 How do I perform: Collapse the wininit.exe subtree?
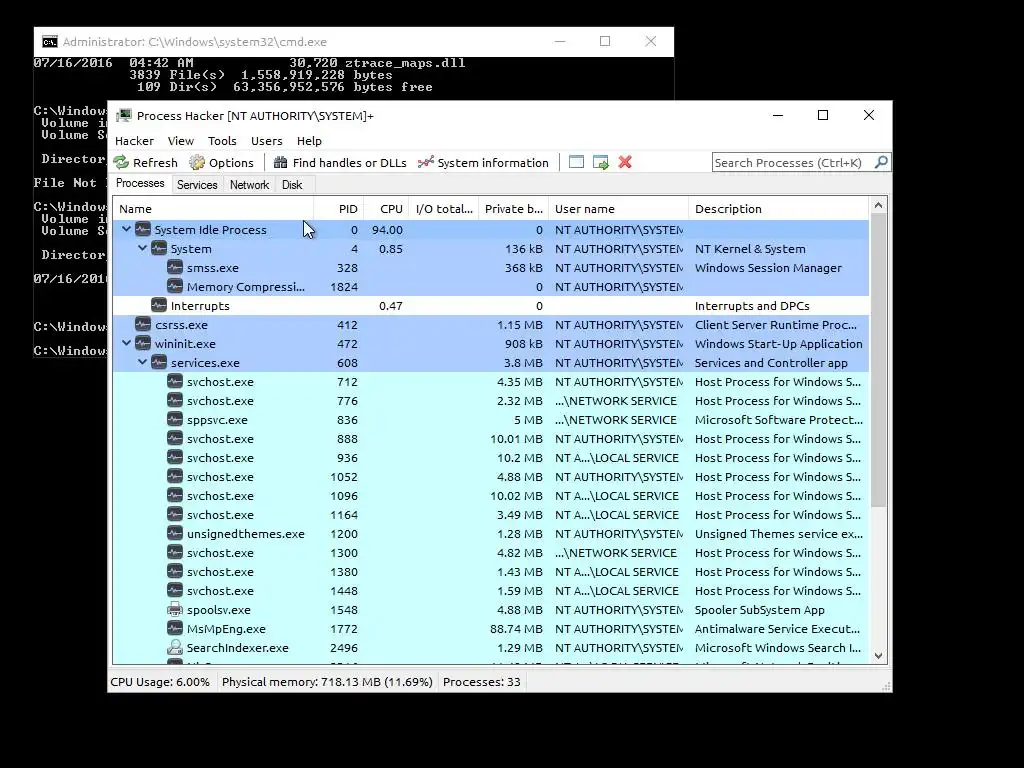127,343
